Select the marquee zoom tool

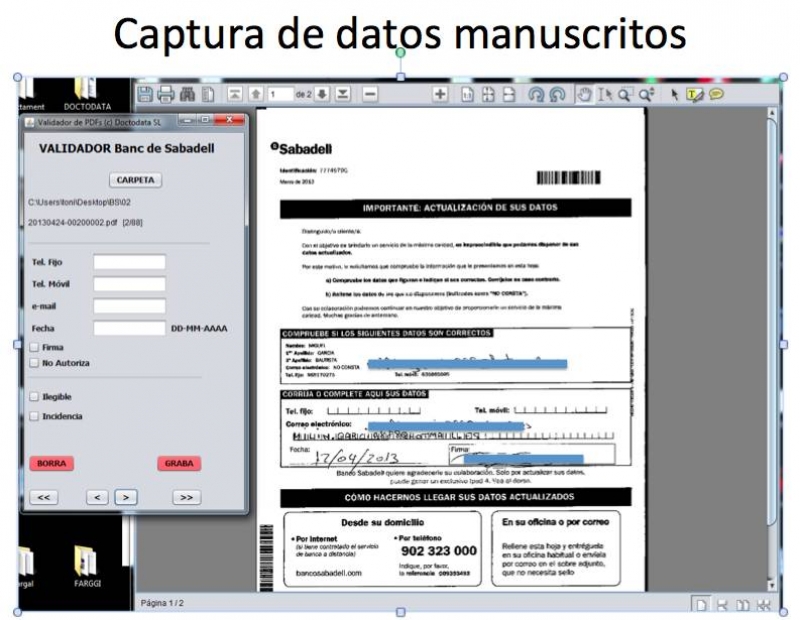(625, 94)
